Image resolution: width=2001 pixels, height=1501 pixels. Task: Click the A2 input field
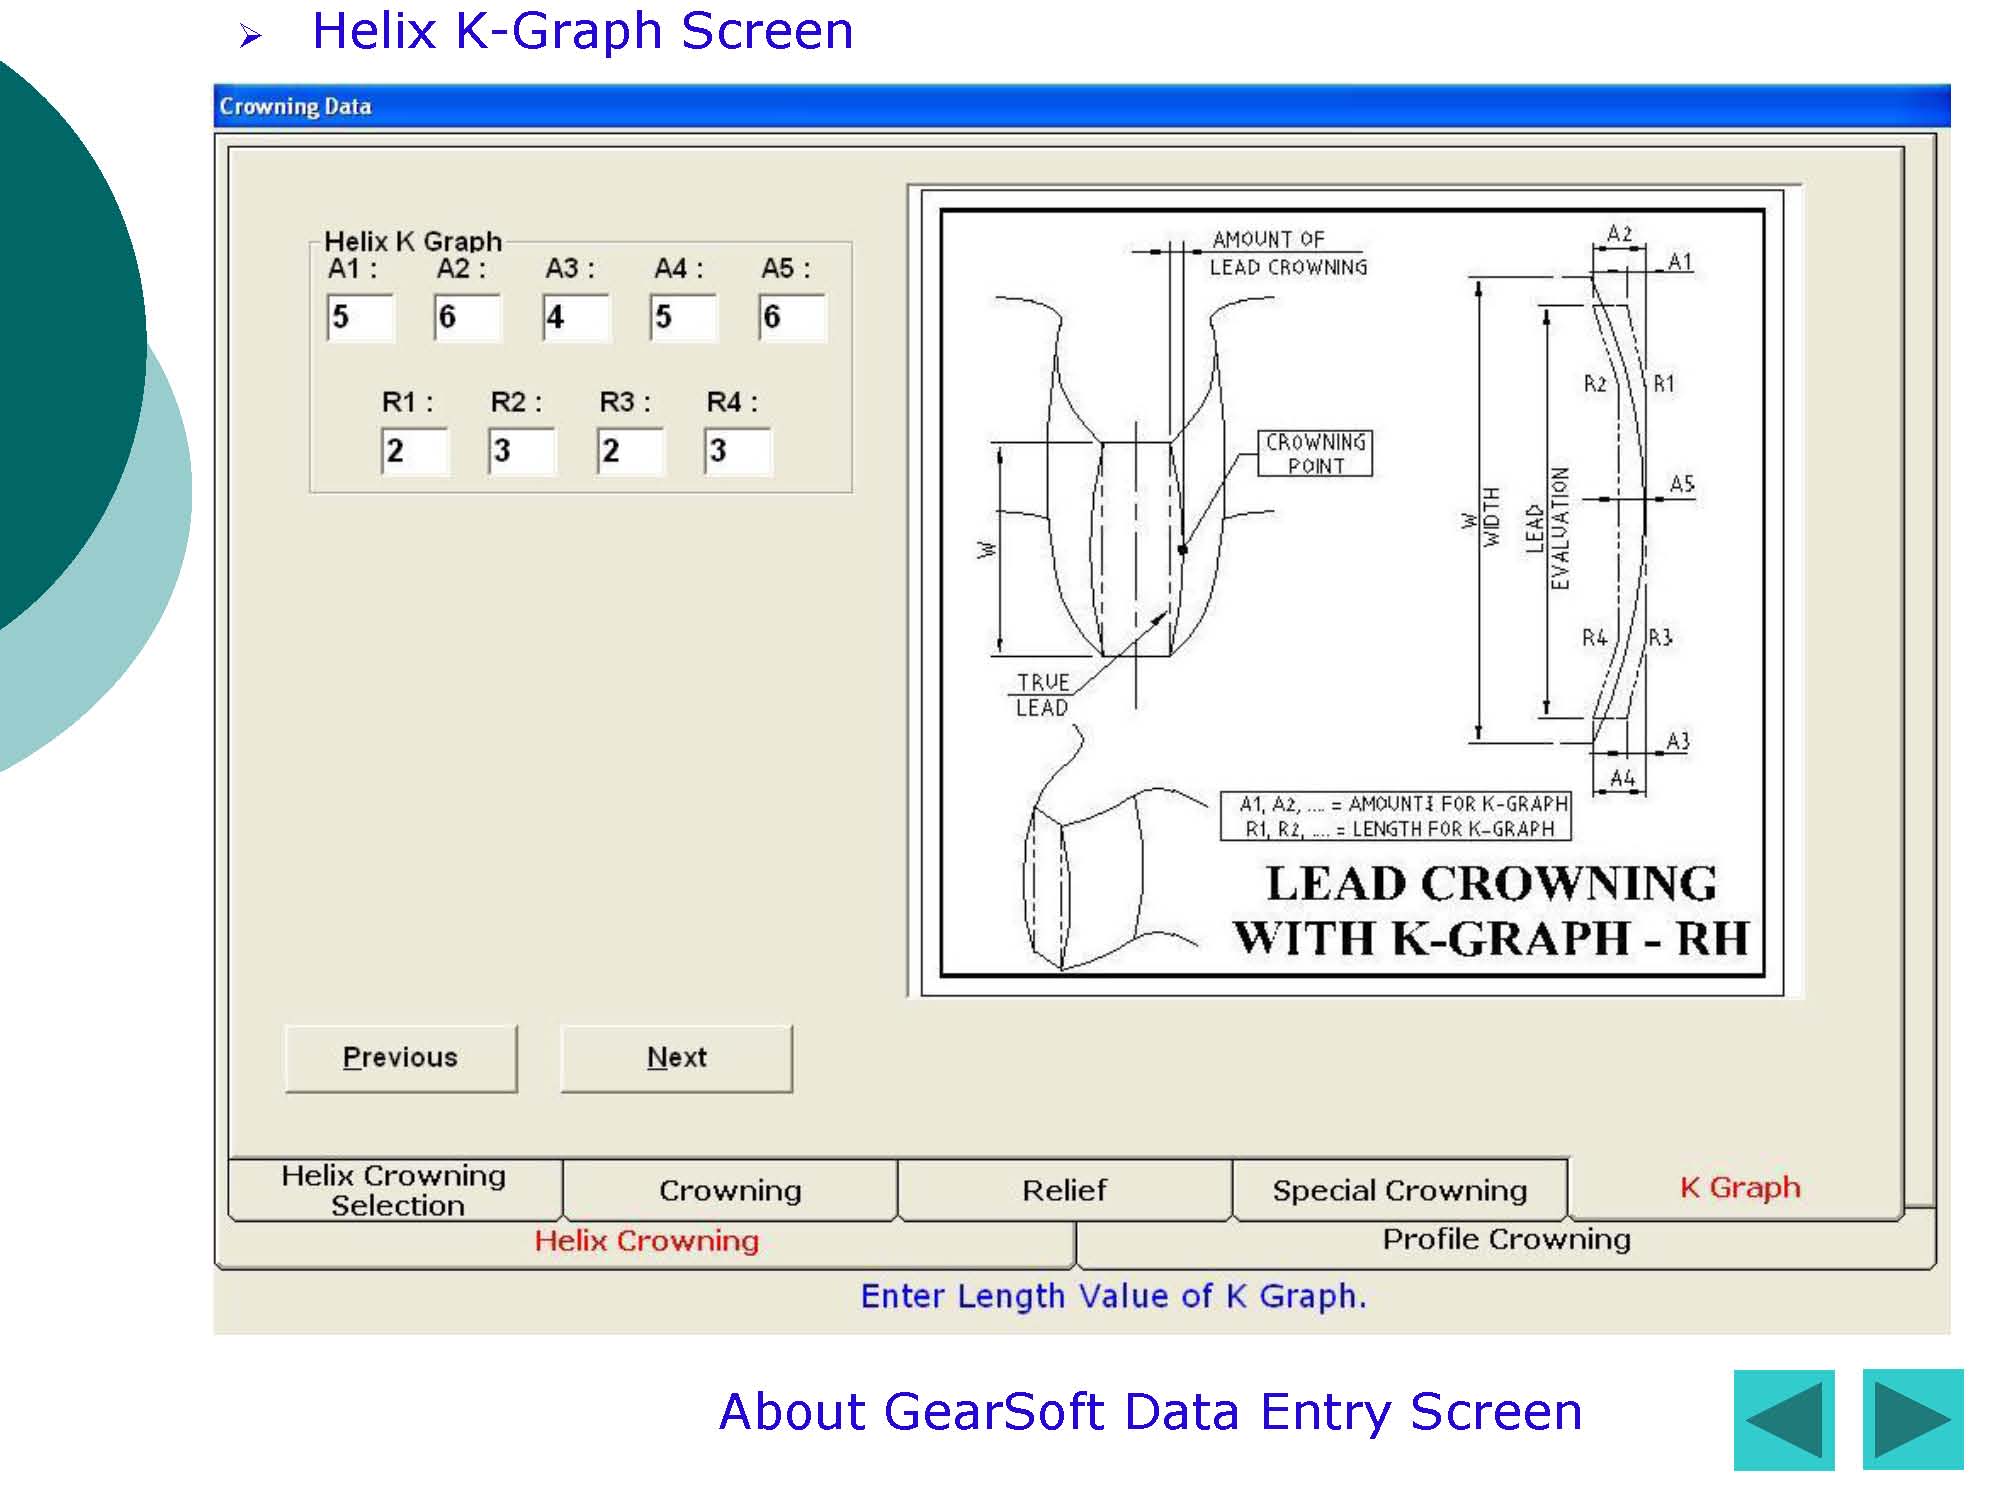(468, 318)
